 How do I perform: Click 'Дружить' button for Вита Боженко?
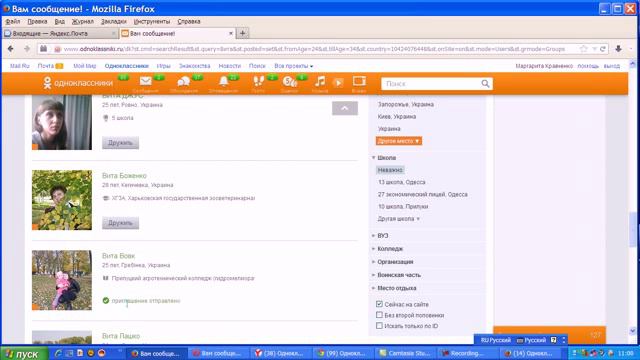tap(120, 223)
